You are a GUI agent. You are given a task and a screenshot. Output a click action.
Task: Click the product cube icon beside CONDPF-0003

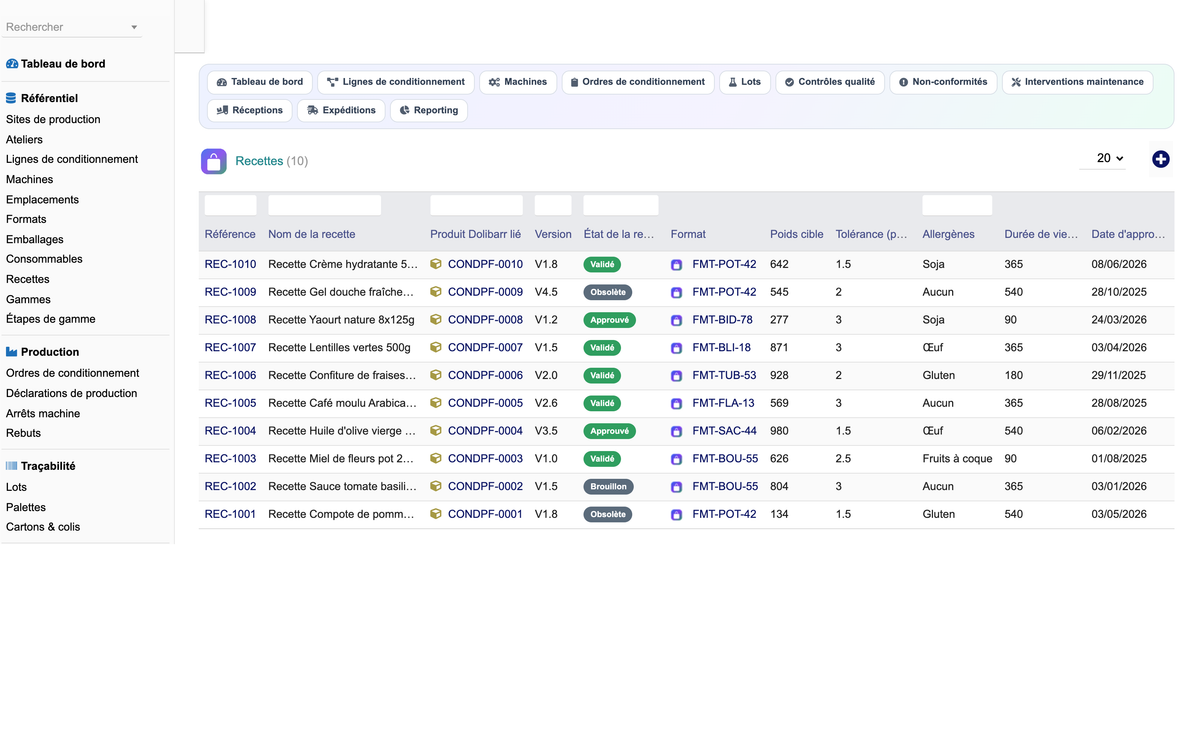click(x=436, y=459)
